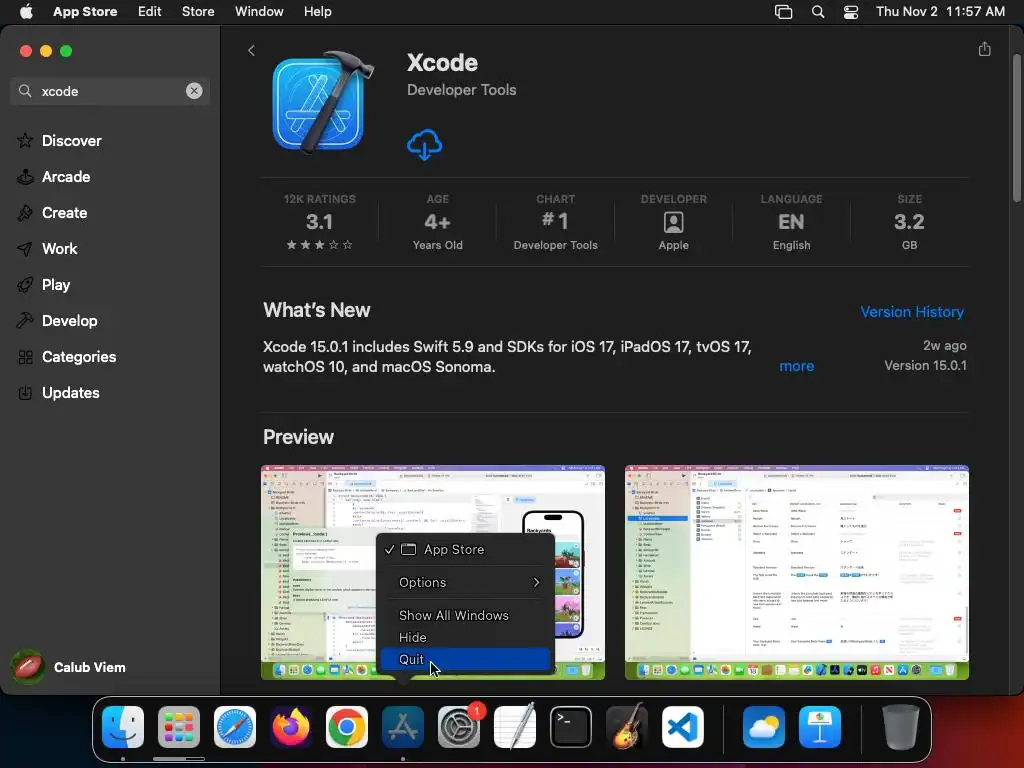The image size is (1024, 768).
Task: Open the Edit menu
Action: coord(150,12)
